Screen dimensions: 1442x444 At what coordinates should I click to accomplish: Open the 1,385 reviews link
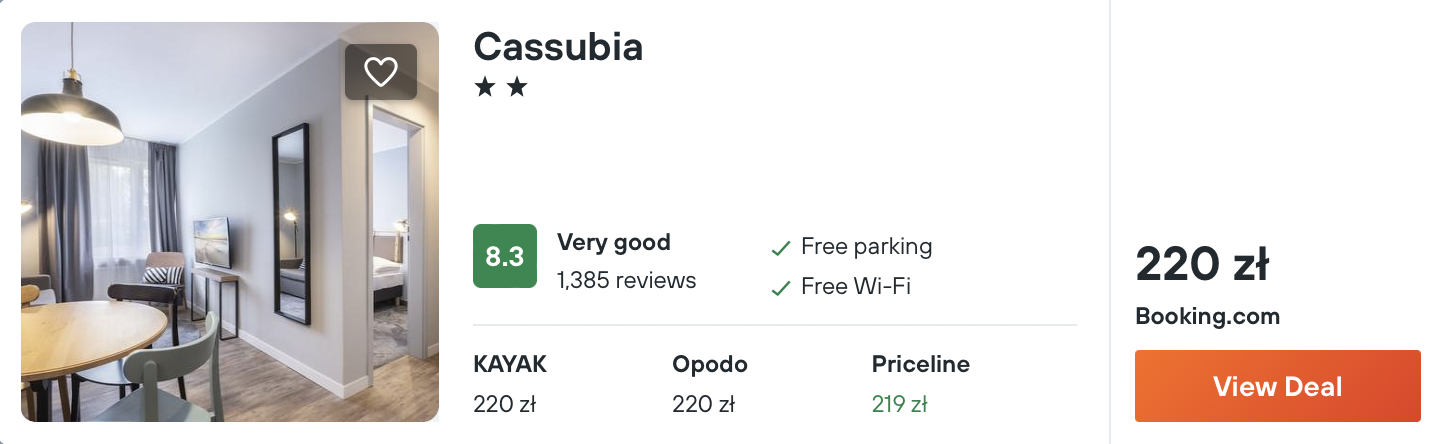point(626,280)
